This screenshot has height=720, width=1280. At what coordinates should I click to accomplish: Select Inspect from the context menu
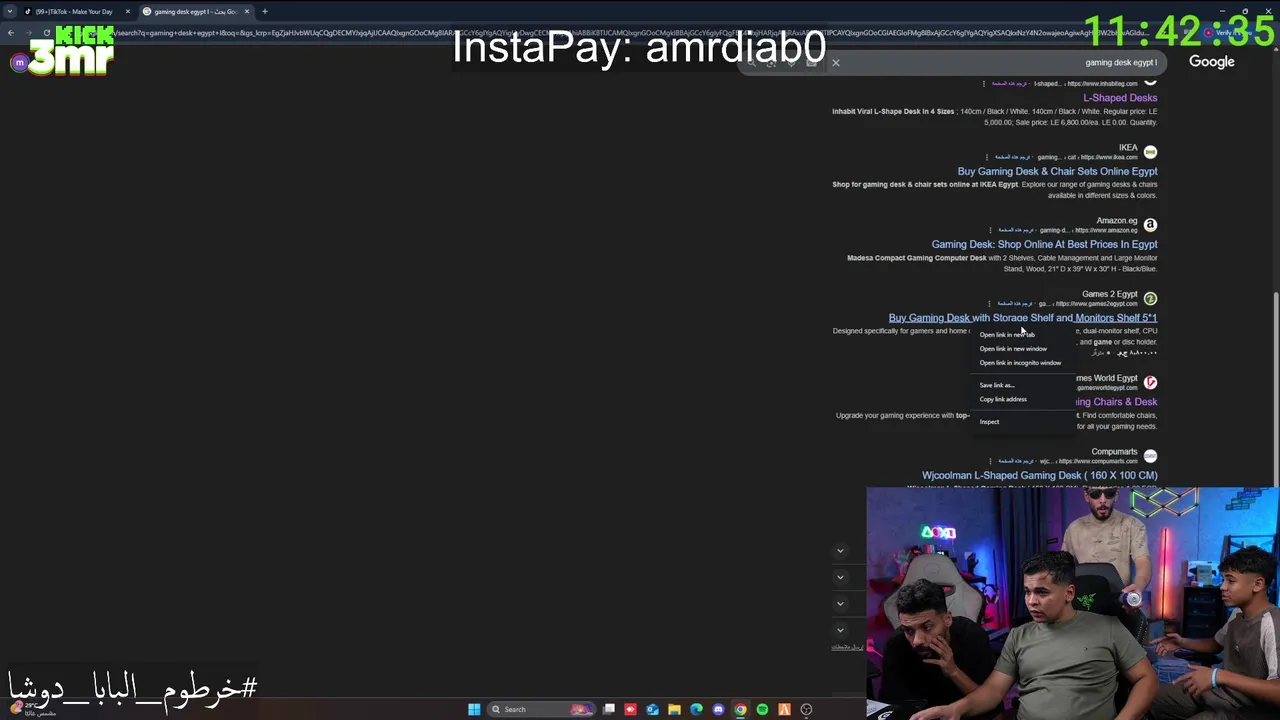(1022, 422)
